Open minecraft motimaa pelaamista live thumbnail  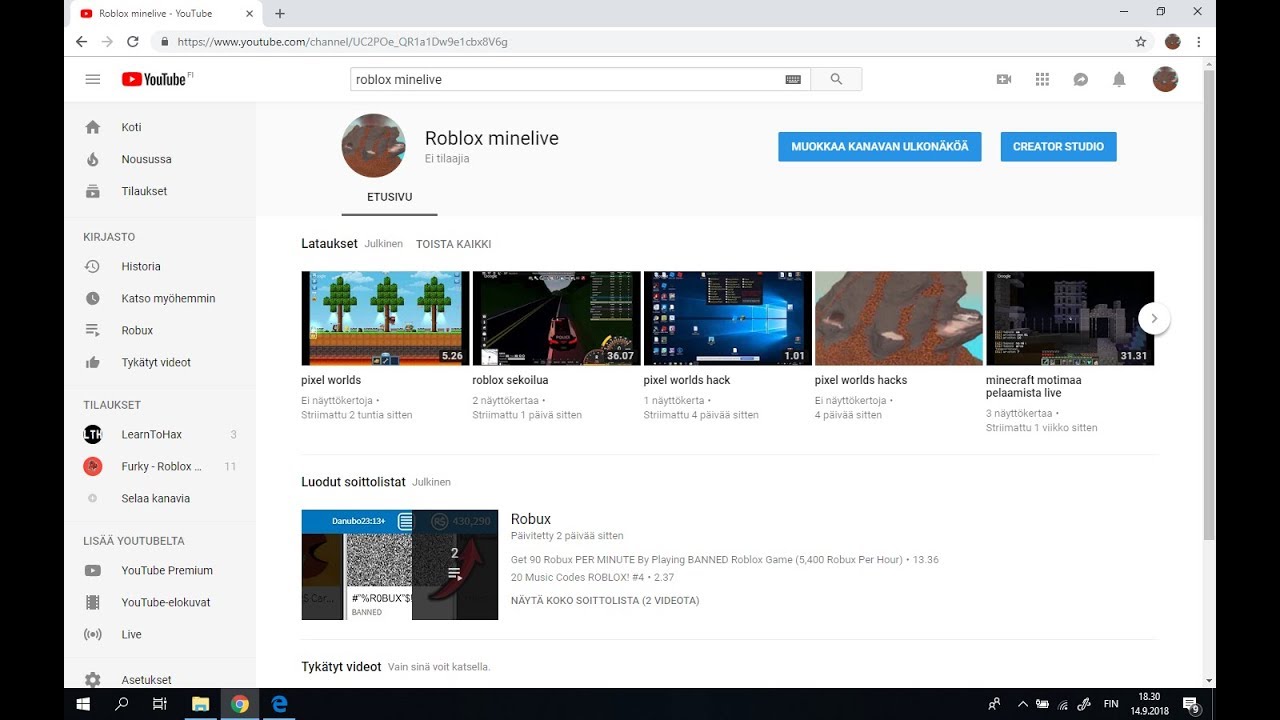(1070, 318)
